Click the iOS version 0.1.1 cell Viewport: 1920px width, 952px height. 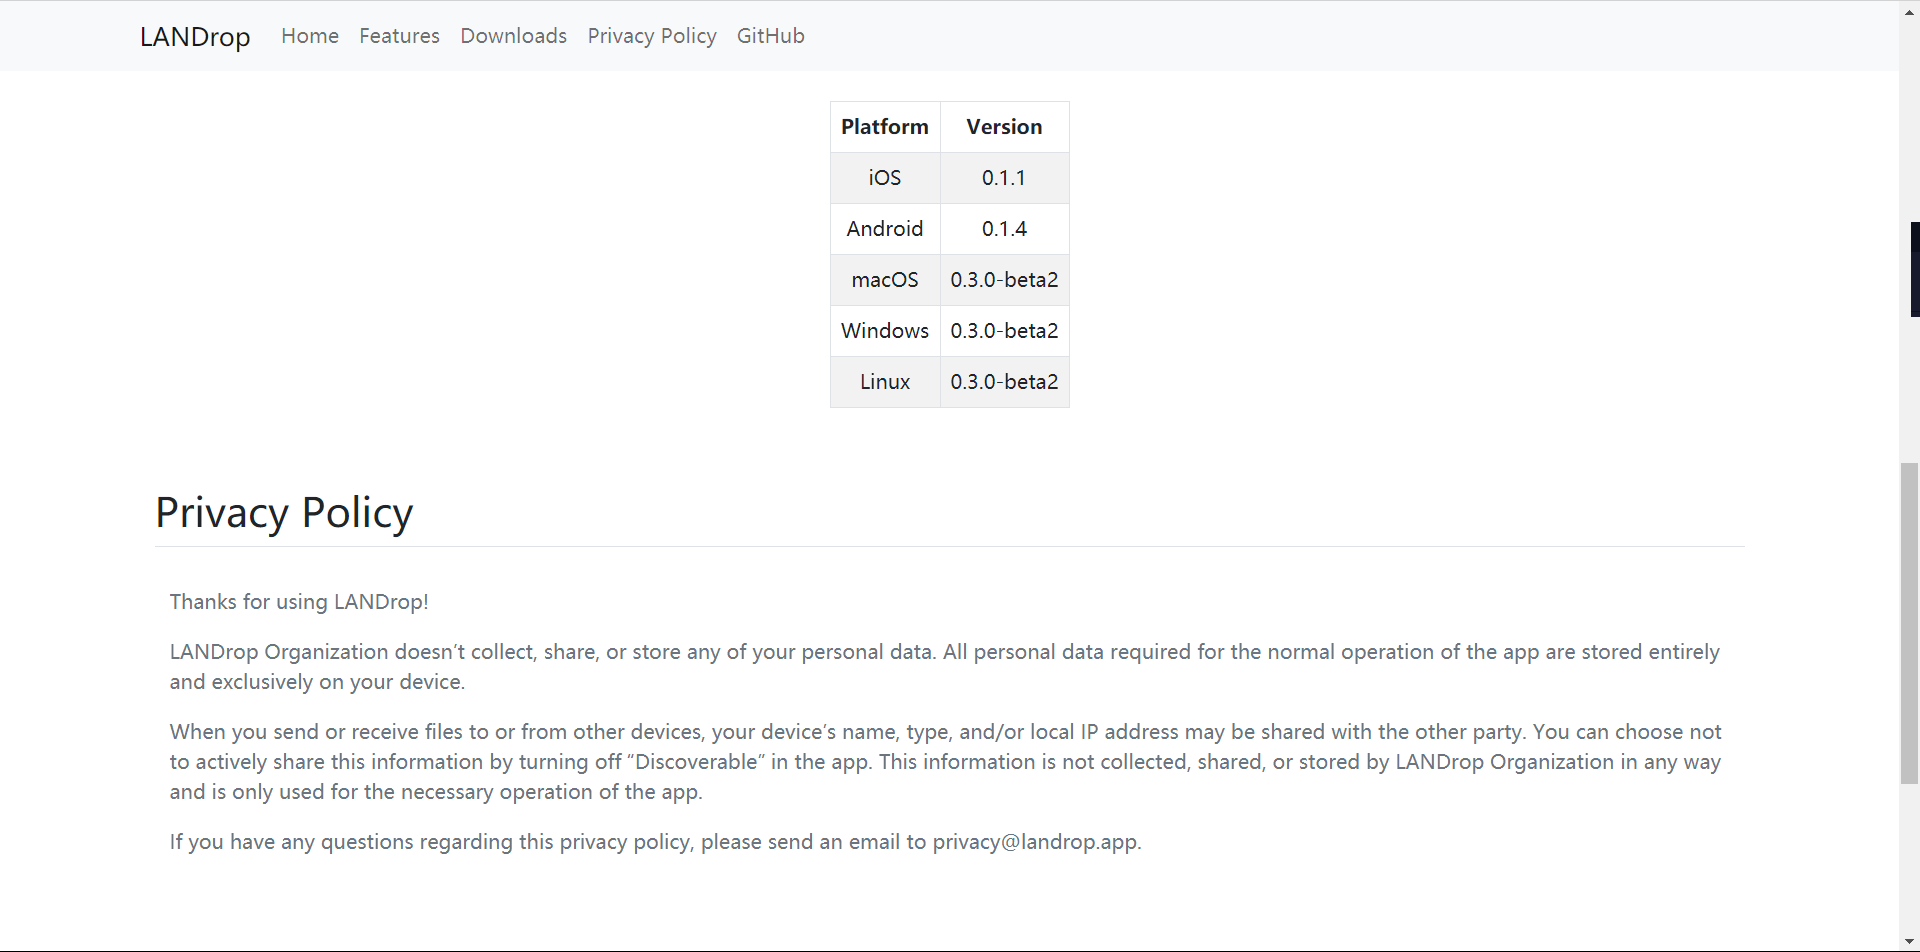tap(1004, 178)
